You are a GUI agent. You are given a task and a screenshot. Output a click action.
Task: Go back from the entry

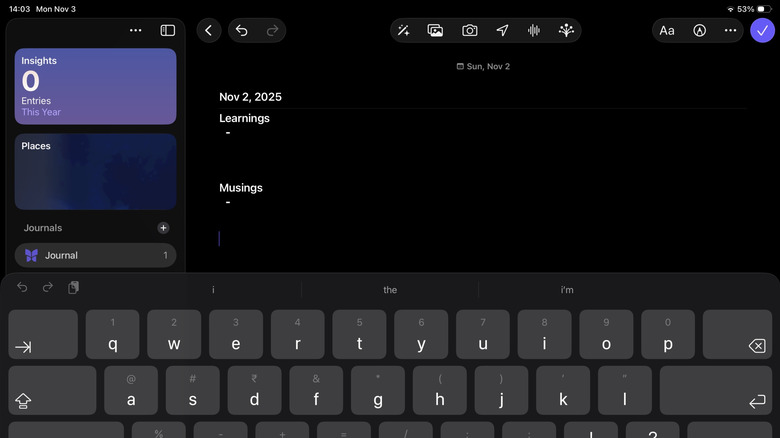coord(209,30)
